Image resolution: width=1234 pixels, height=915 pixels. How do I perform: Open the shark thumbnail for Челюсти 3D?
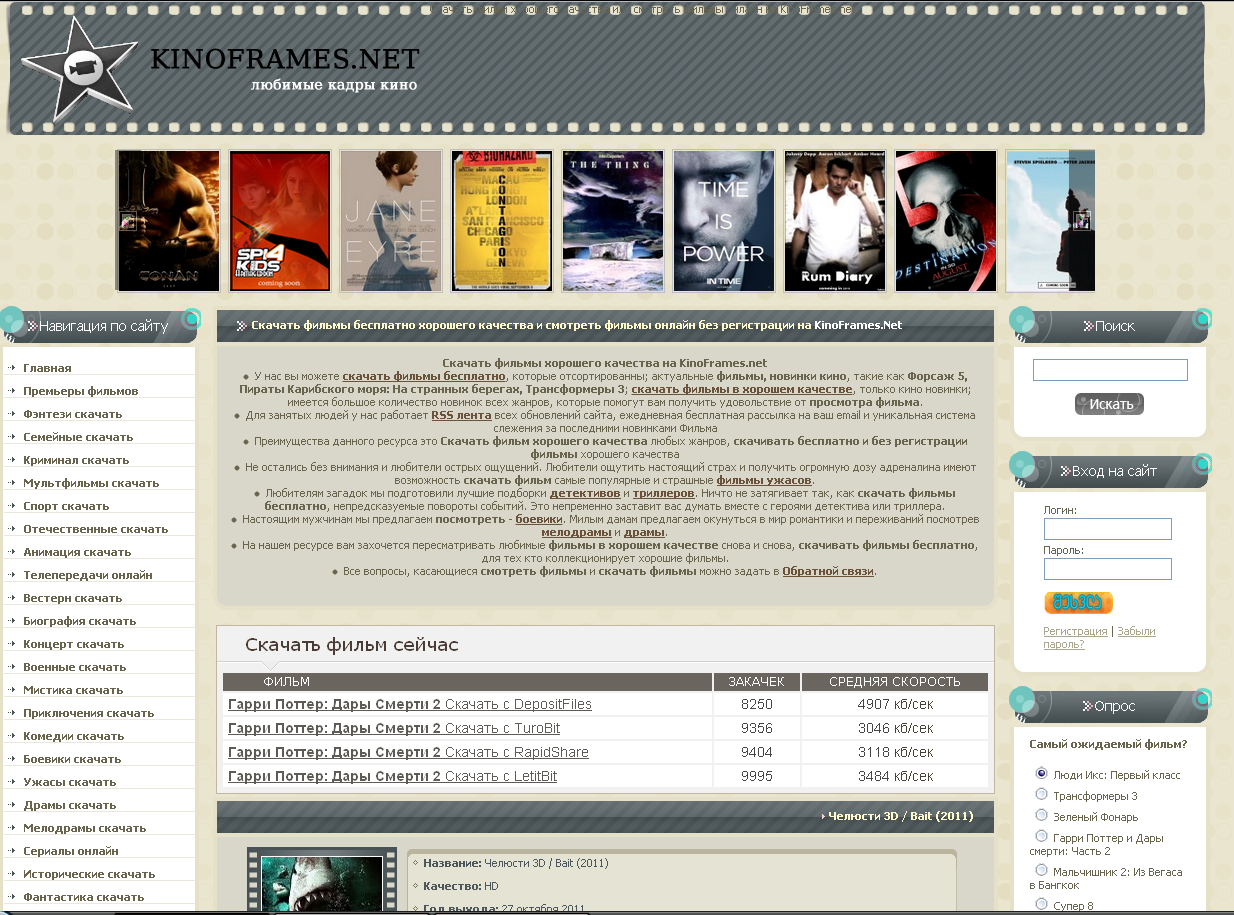coord(322,884)
